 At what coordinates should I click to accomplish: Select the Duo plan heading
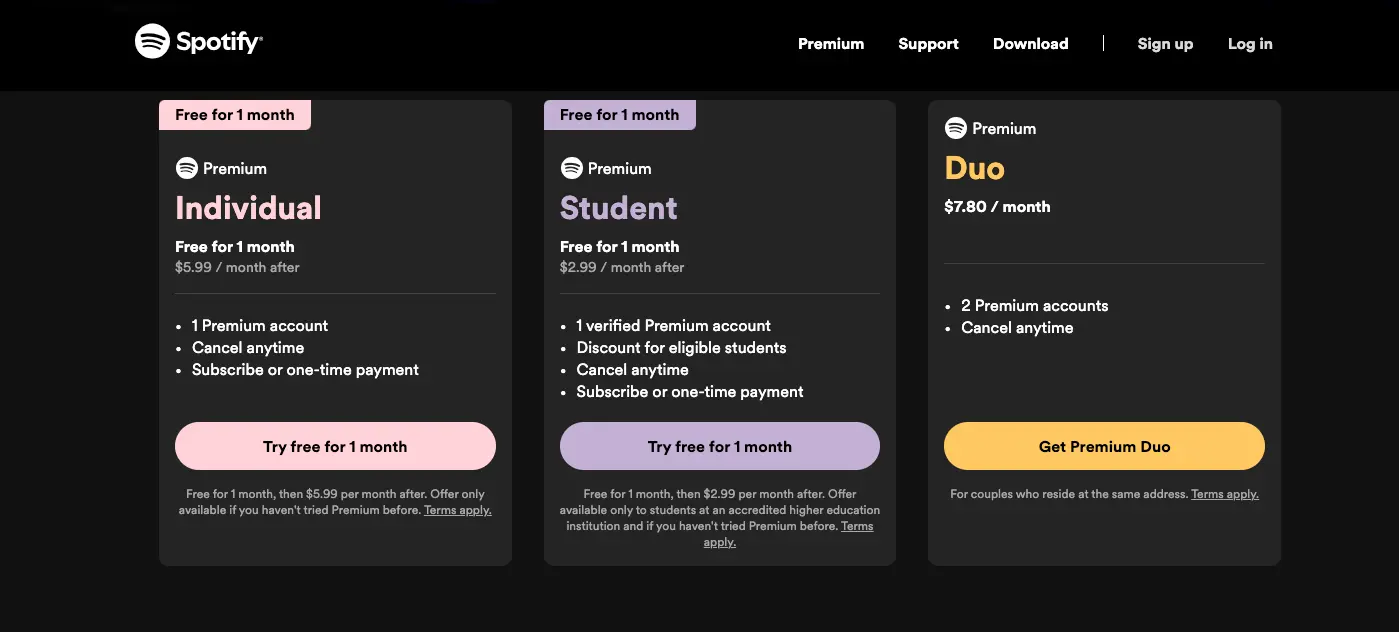pyautogui.click(x=974, y=168)
